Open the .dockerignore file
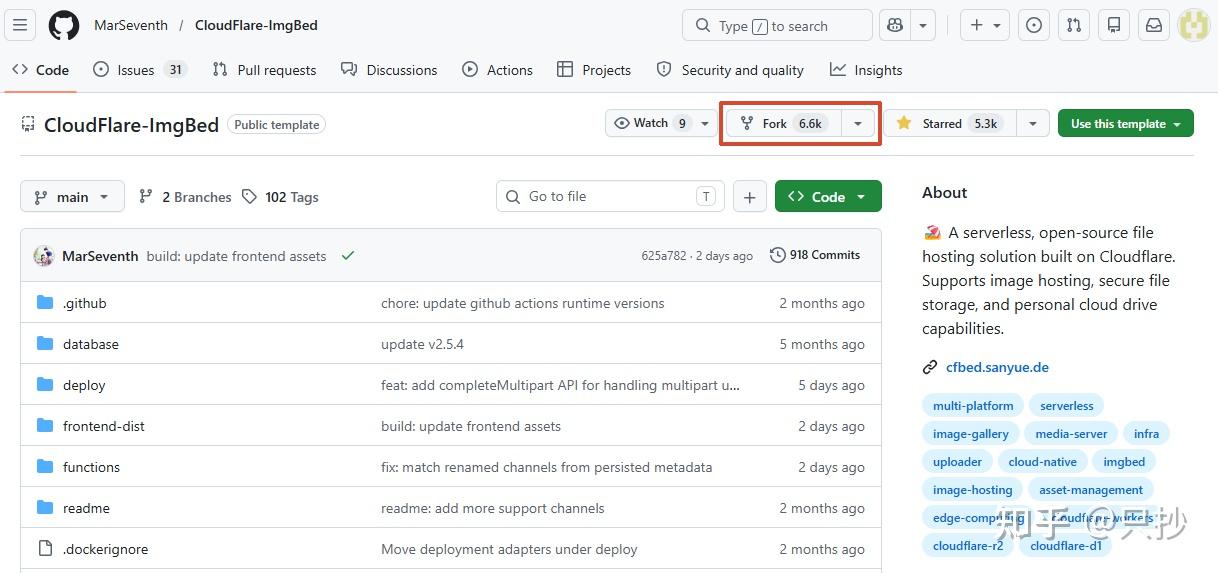The height and width of the screenshot is (573, 1218). (x=105, y=549)
